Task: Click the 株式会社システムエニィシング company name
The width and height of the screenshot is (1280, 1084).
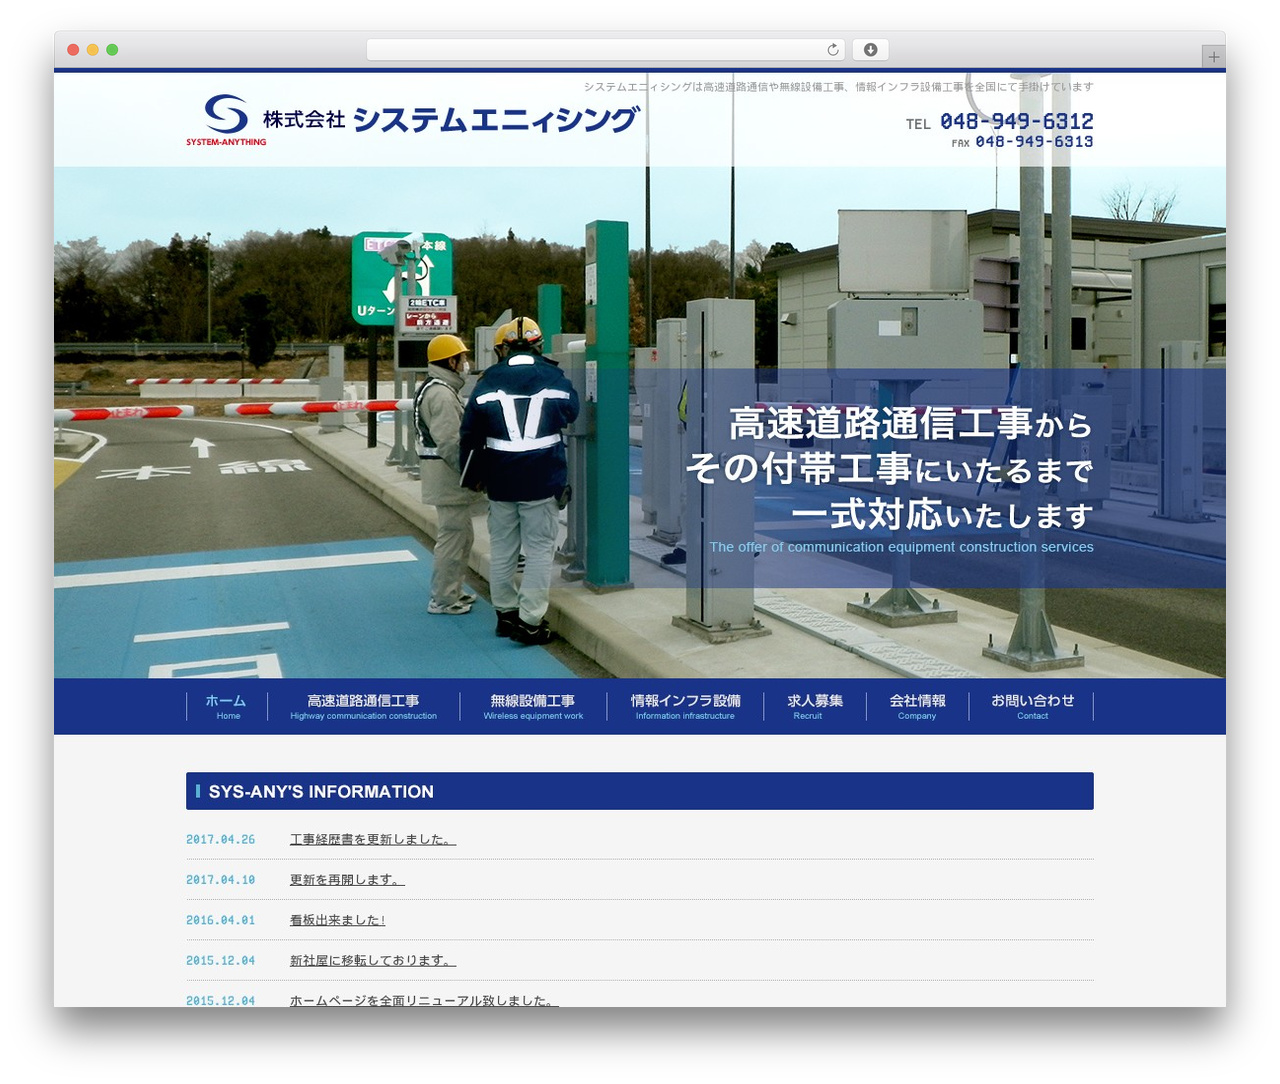Action: click(451, 120)
